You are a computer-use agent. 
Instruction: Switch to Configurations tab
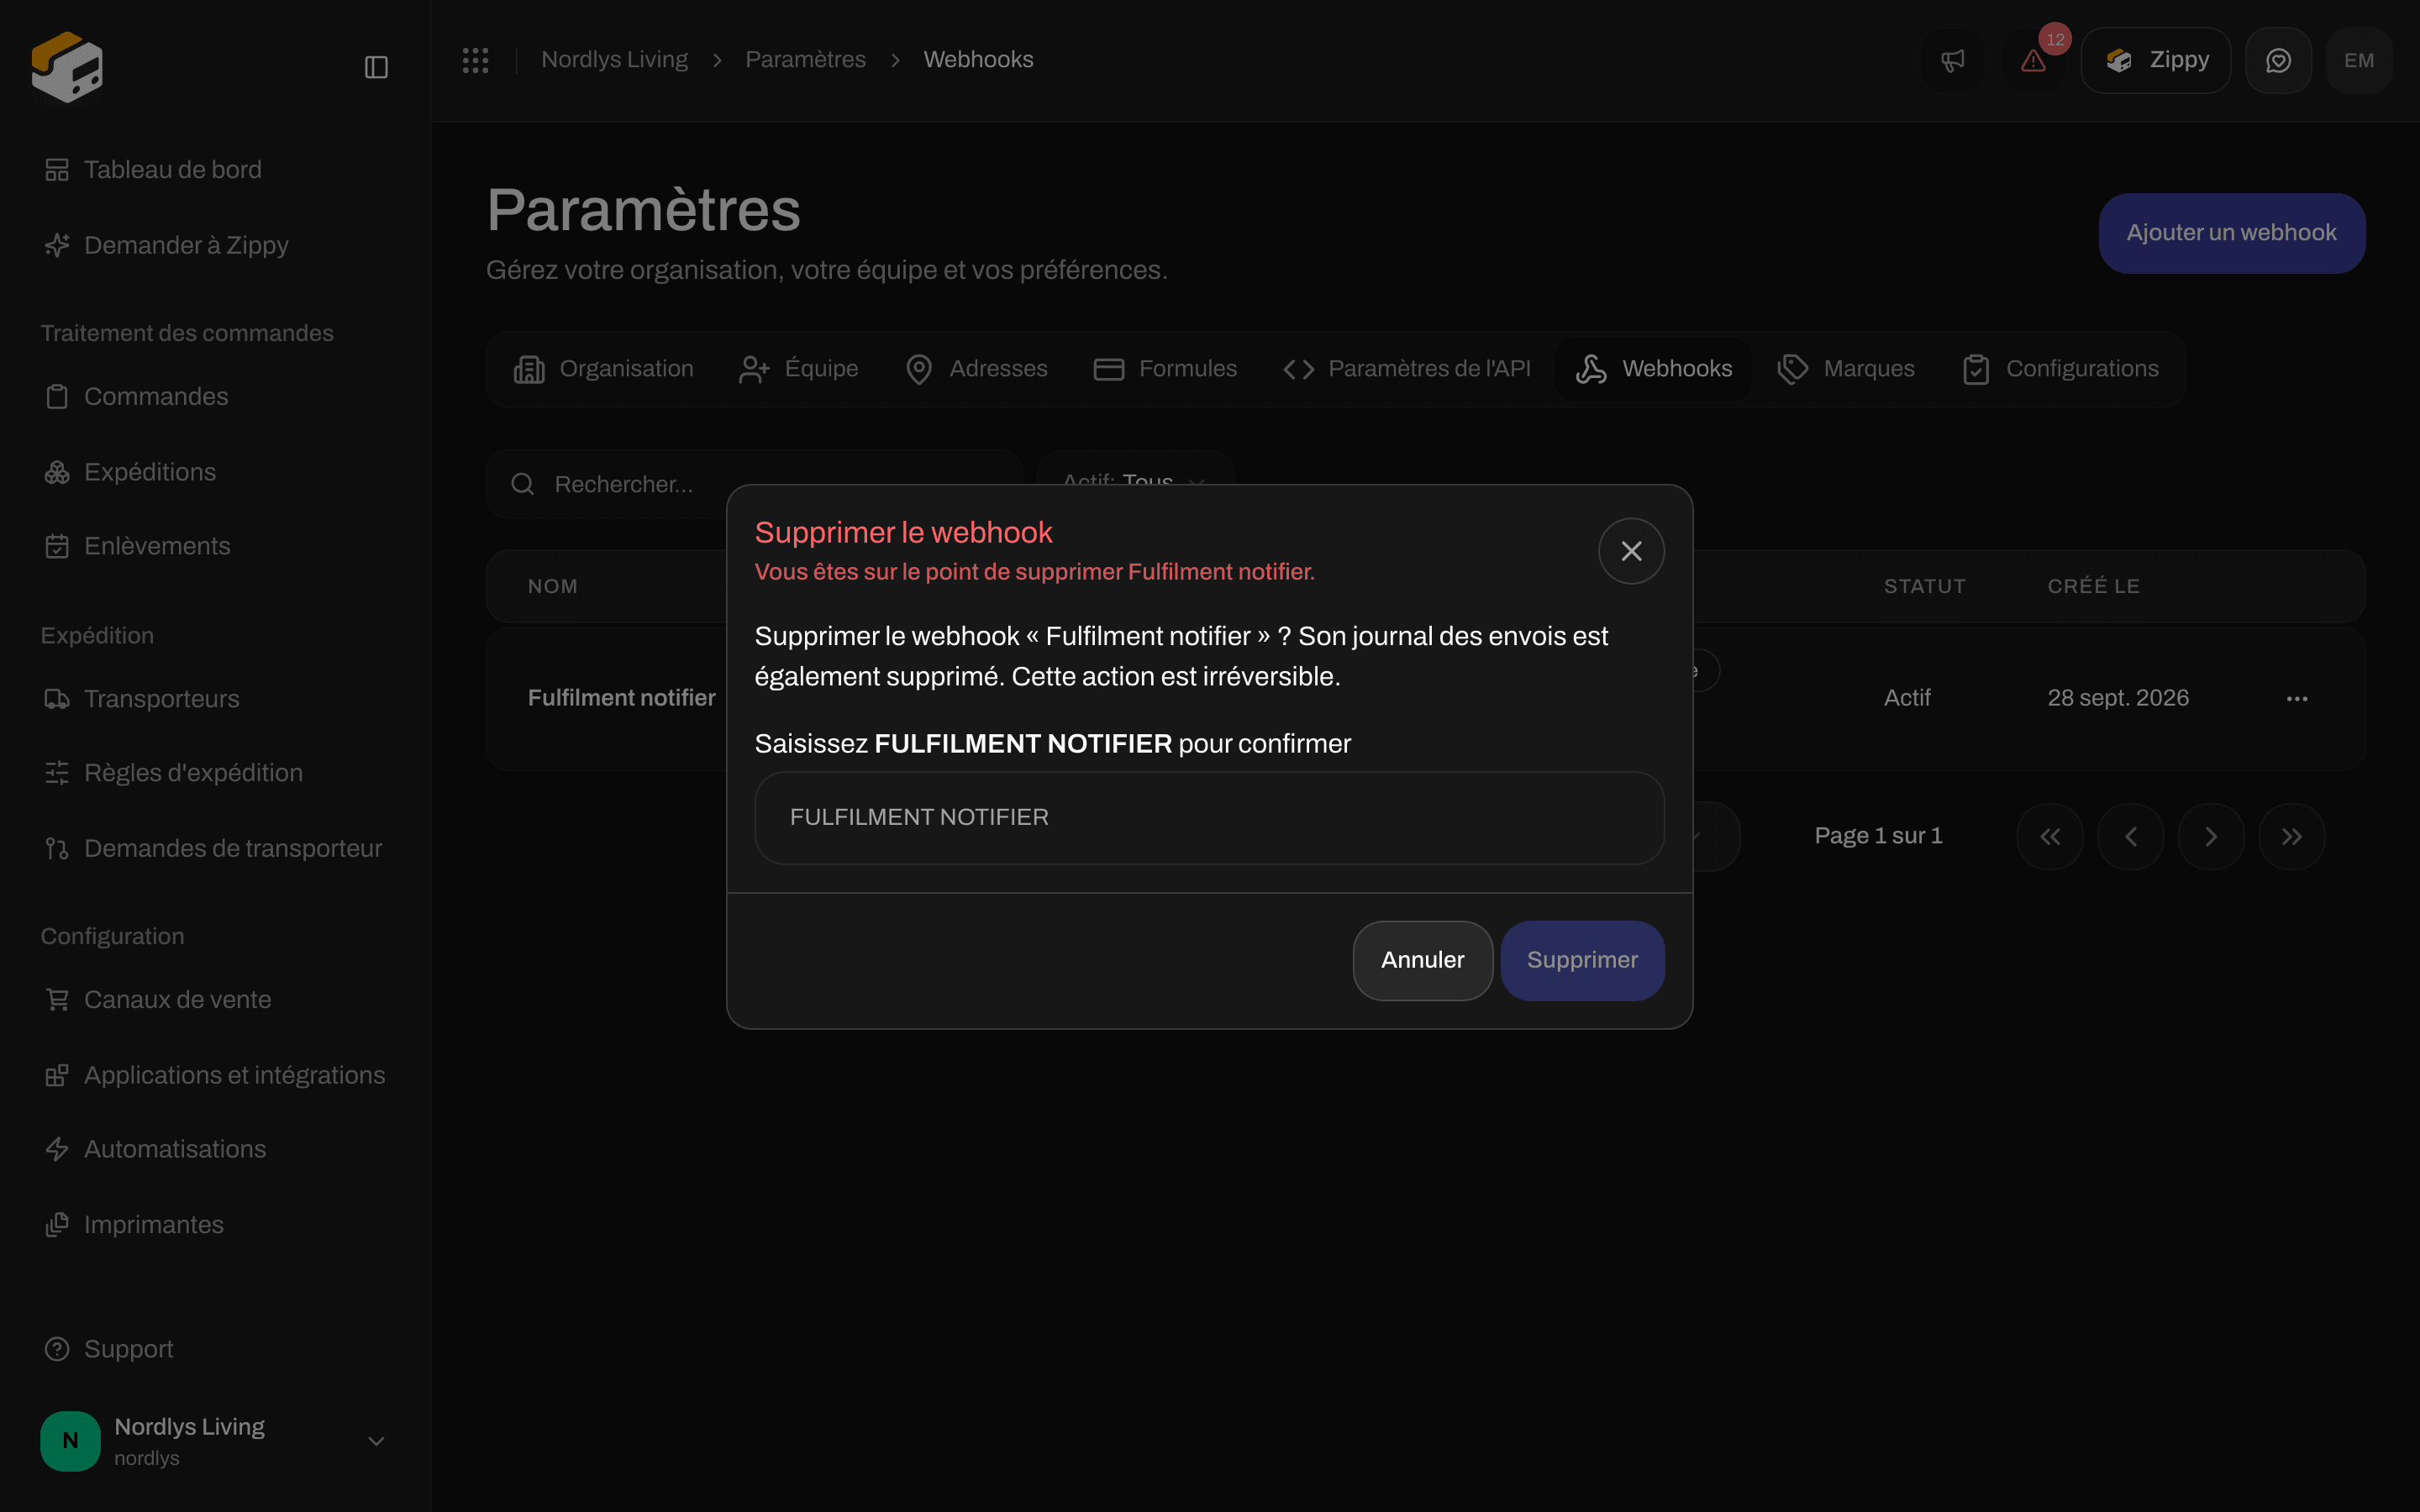tap(2060, 369)
